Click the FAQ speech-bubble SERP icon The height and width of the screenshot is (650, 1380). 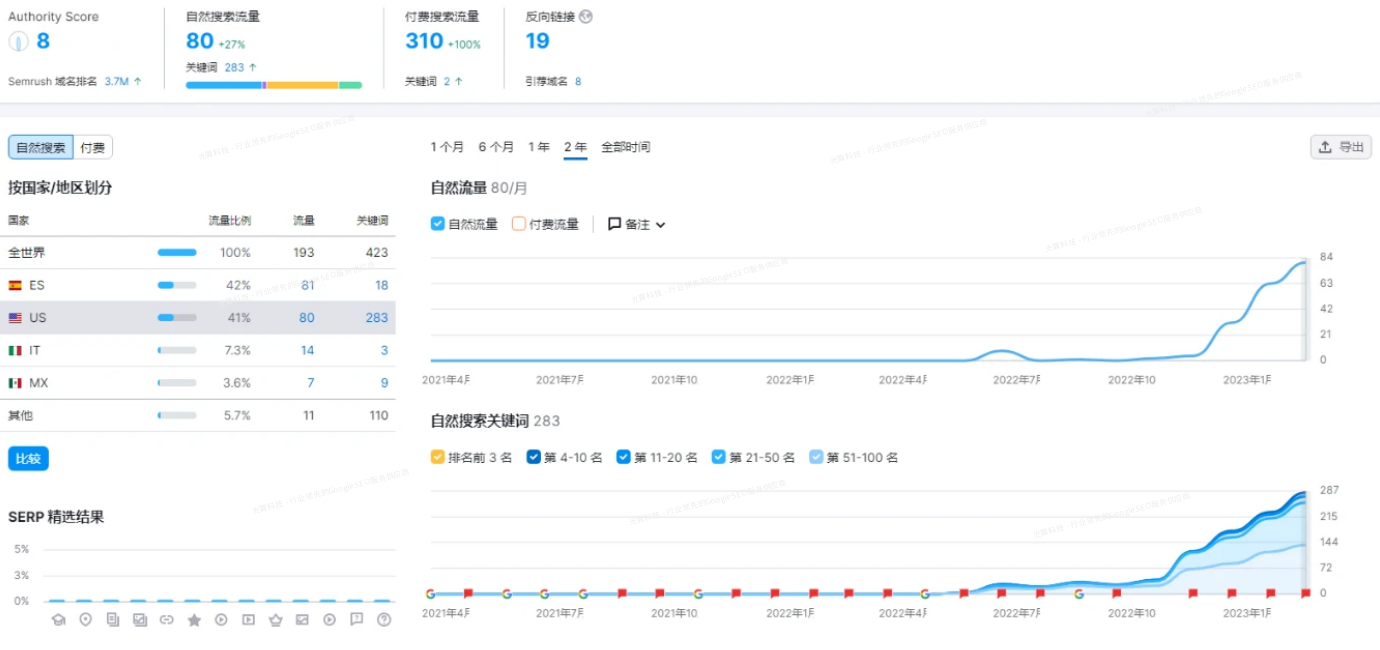tap(357, 618)
